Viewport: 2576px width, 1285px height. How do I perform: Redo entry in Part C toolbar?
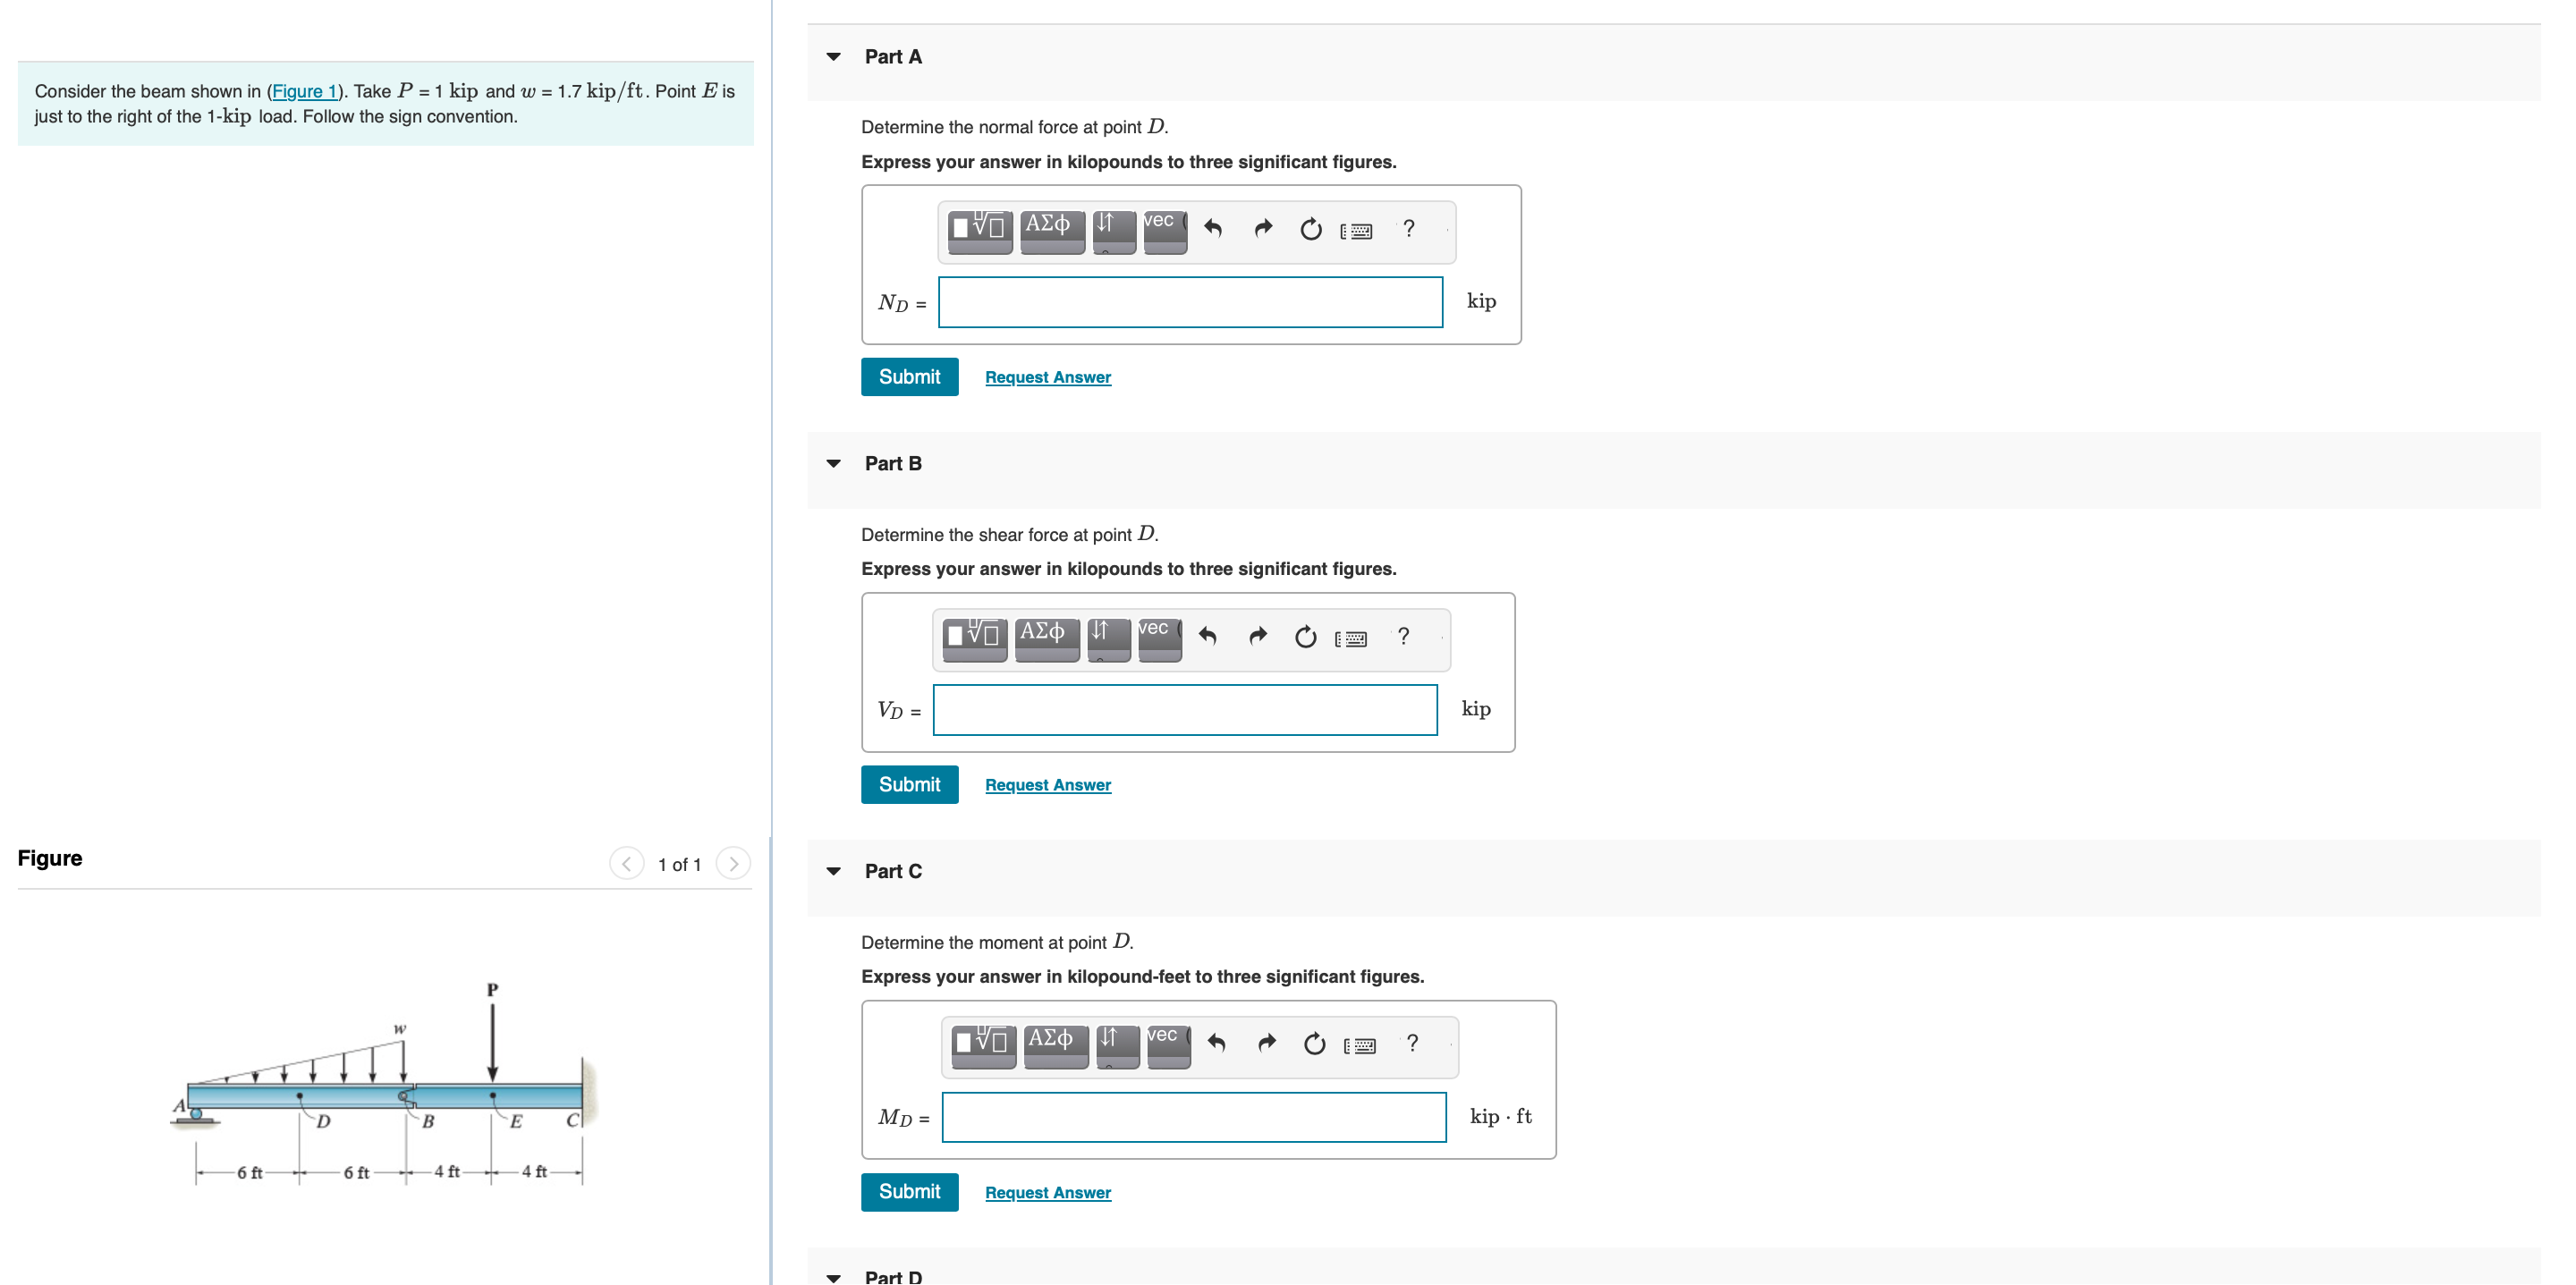click(x=1267, y=1044)
